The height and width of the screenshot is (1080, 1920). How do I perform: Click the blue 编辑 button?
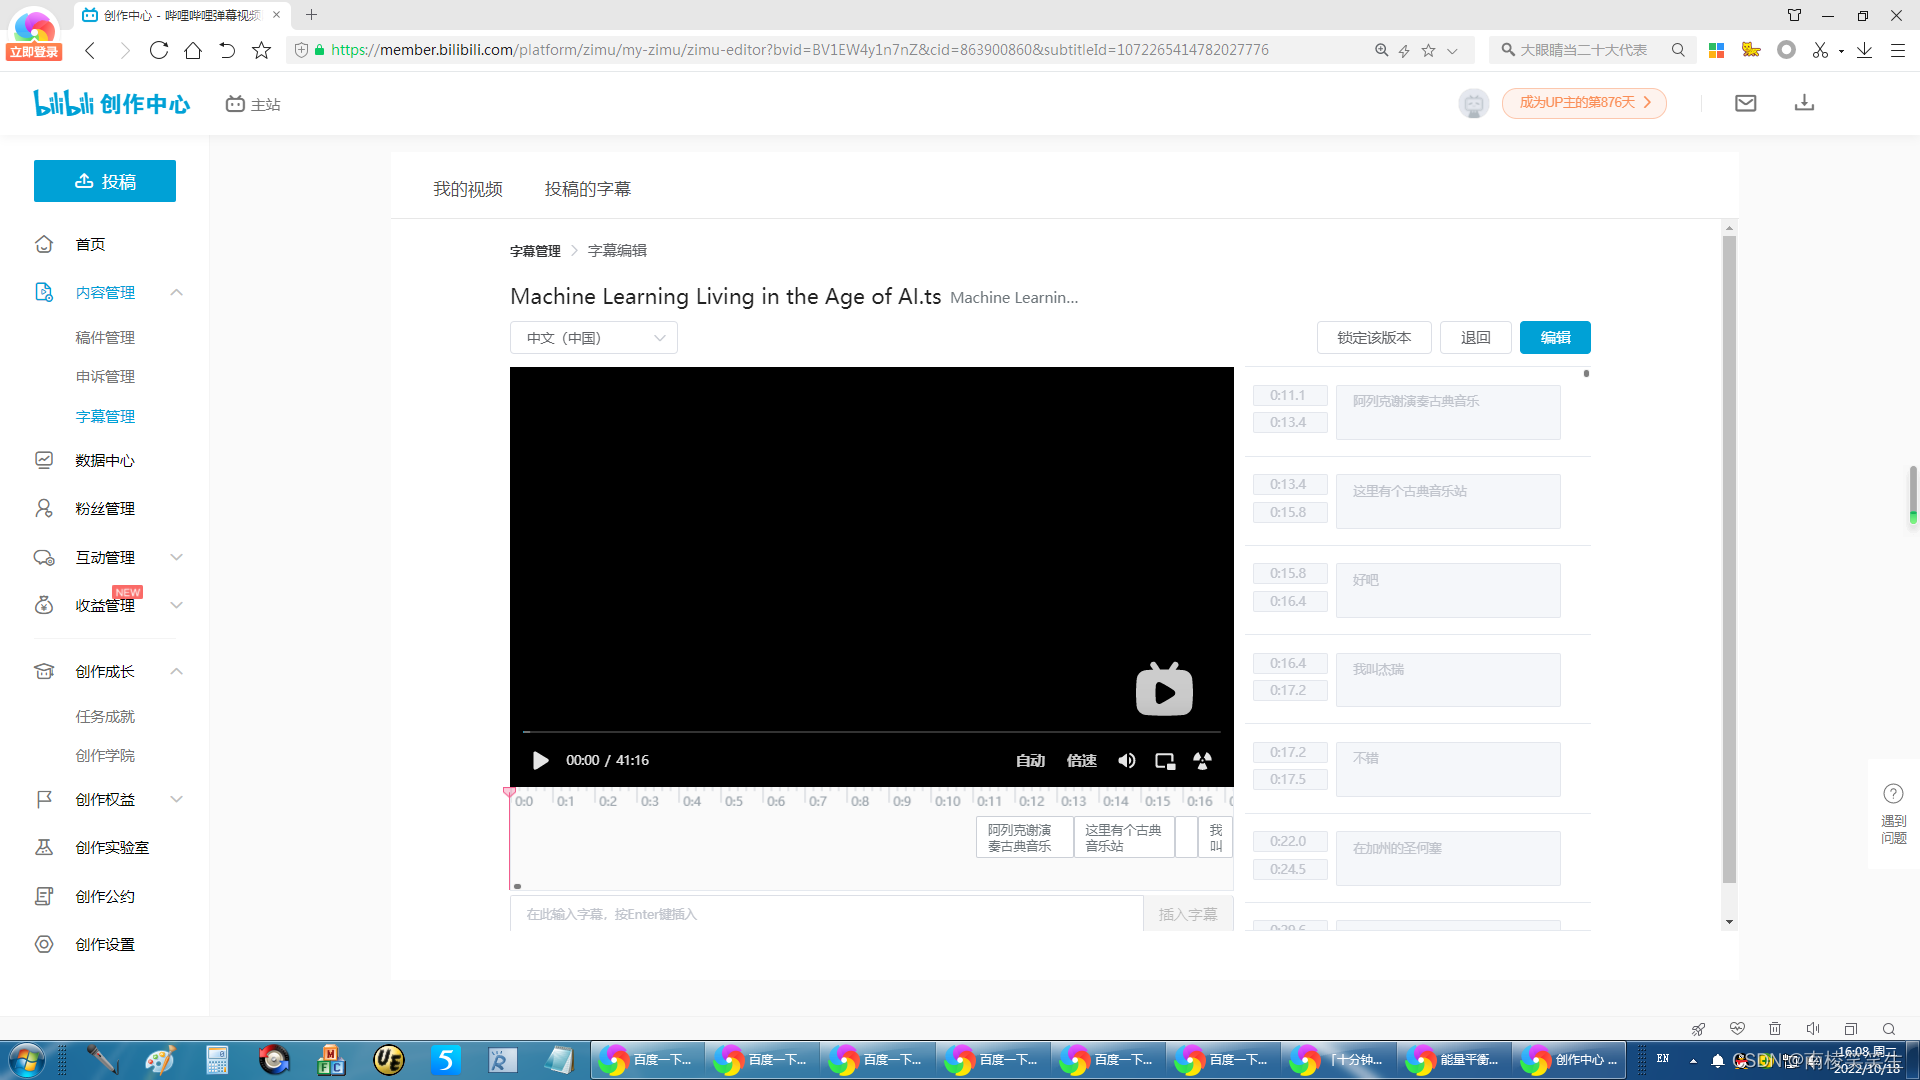pos(1555,338)
